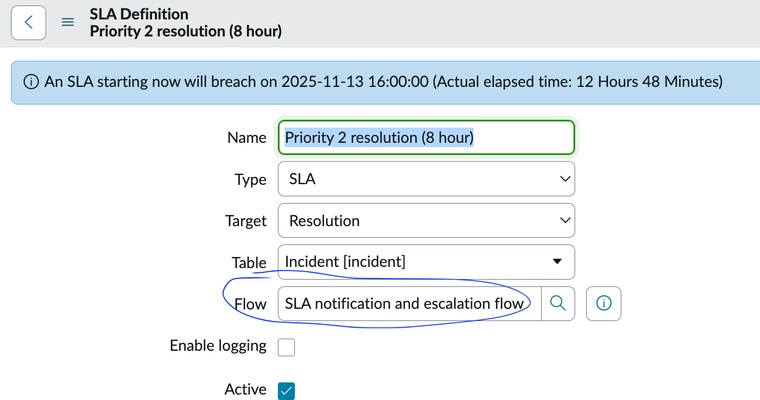Viewport: 760px width, 400px height.
Task: Open the Type dropdown showing SLA
Action: [426, 179]
